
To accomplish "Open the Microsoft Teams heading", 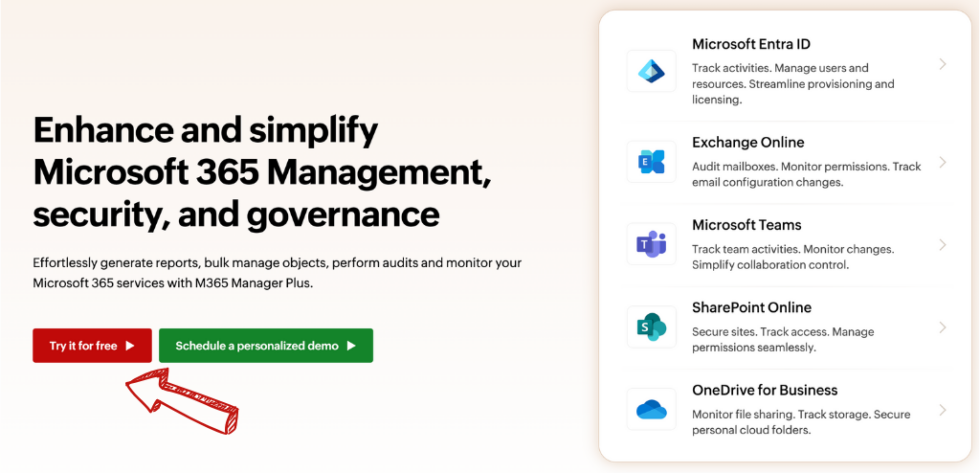I will (747, 225).
